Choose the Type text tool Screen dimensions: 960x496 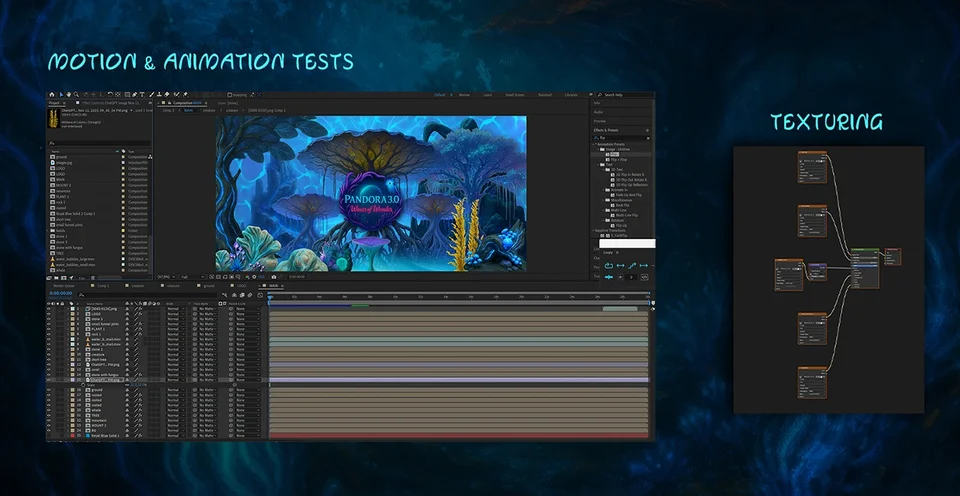(142, 95)
